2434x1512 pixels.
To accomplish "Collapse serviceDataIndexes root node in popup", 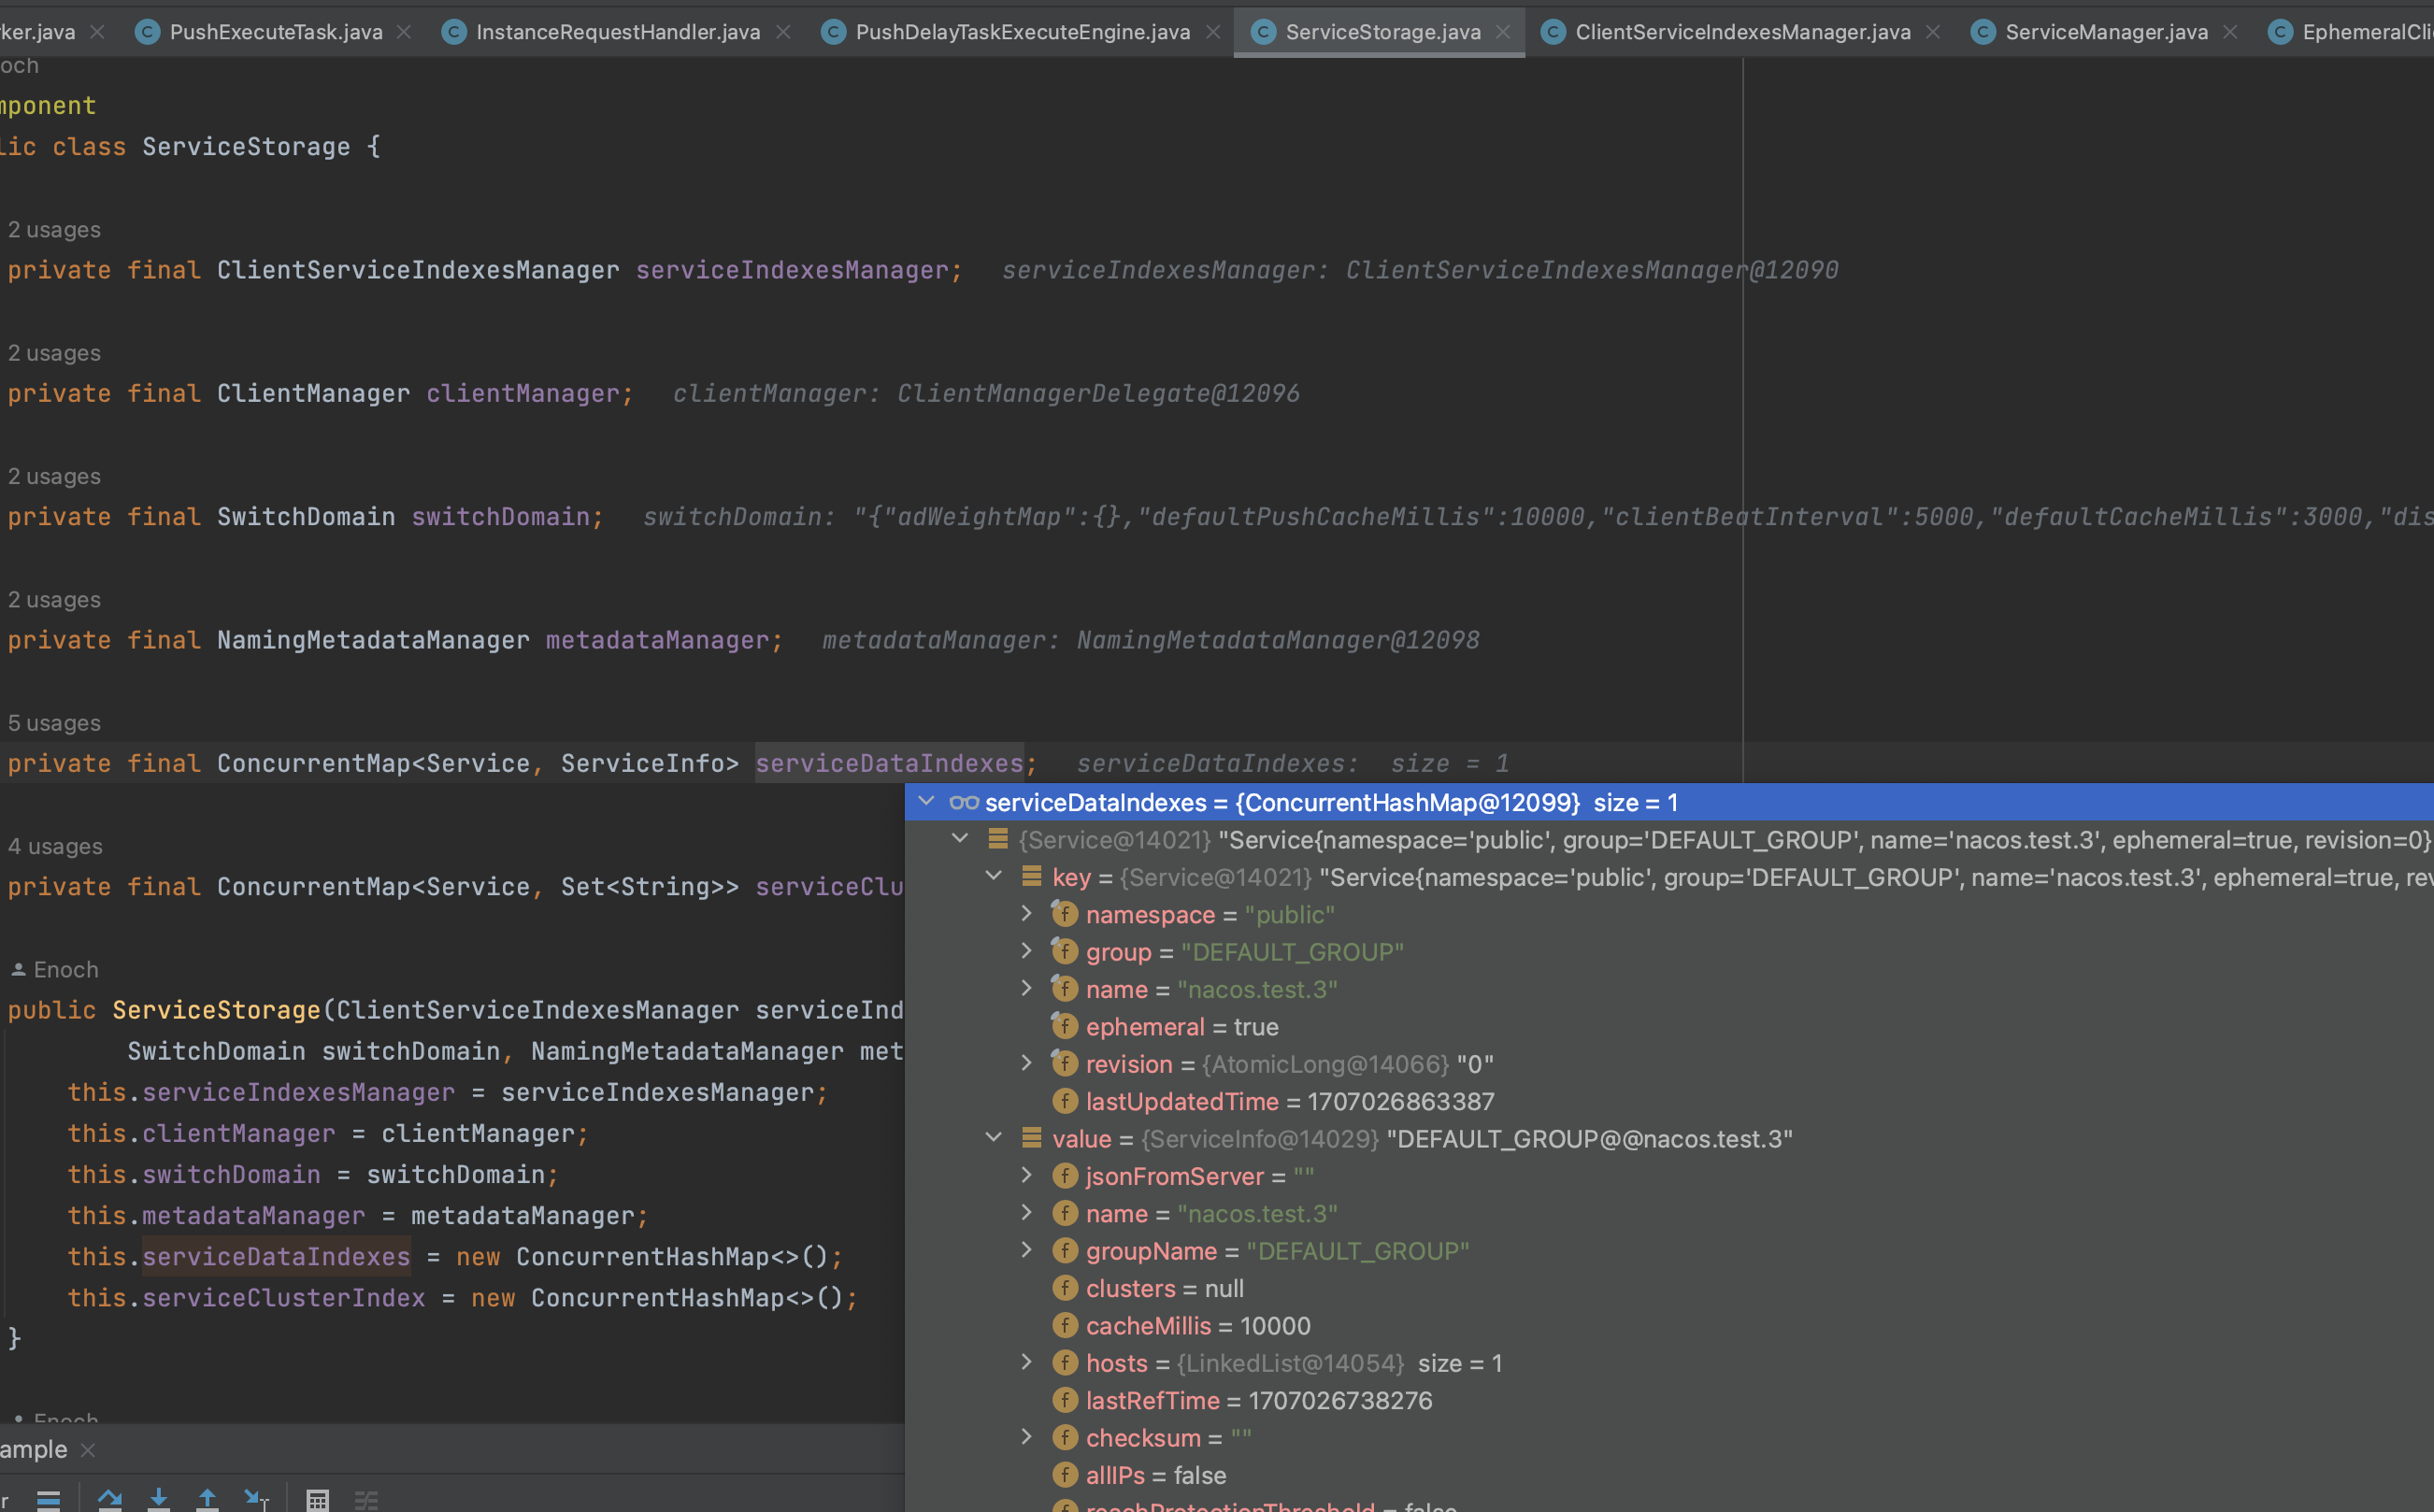I will coord(926,801).
